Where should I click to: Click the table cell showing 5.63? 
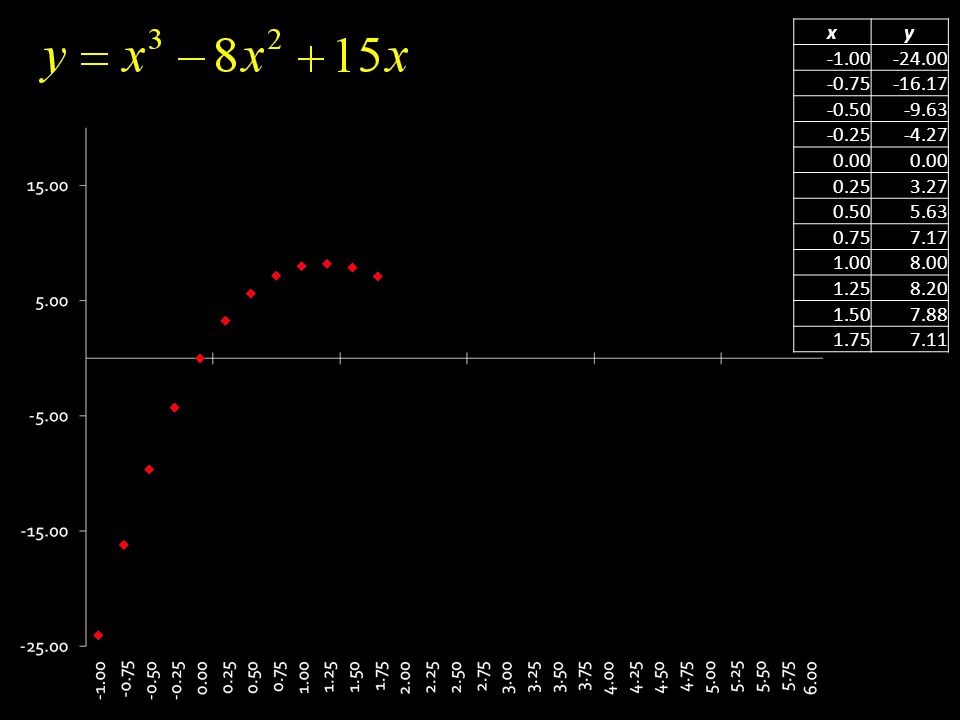point(910,211)
